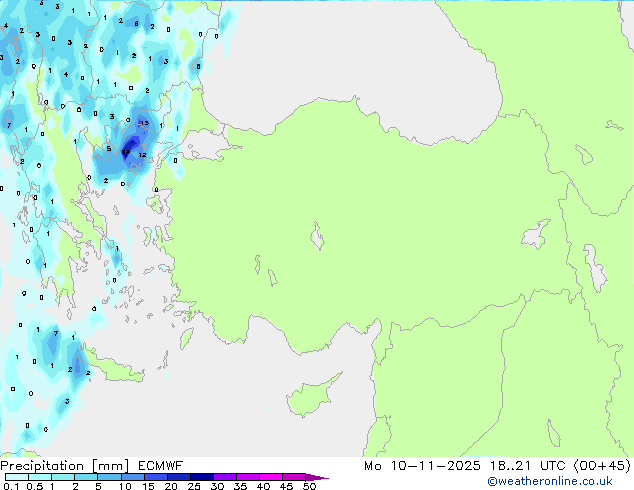Screen dimensions: 634x490
Task: Click the legend label '35'
Action: pos(240,486)
